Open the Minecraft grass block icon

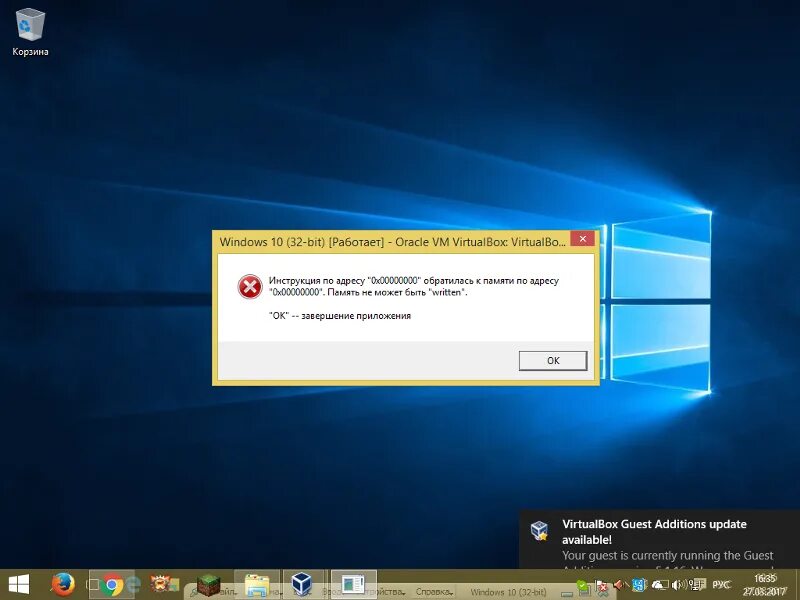209,585
